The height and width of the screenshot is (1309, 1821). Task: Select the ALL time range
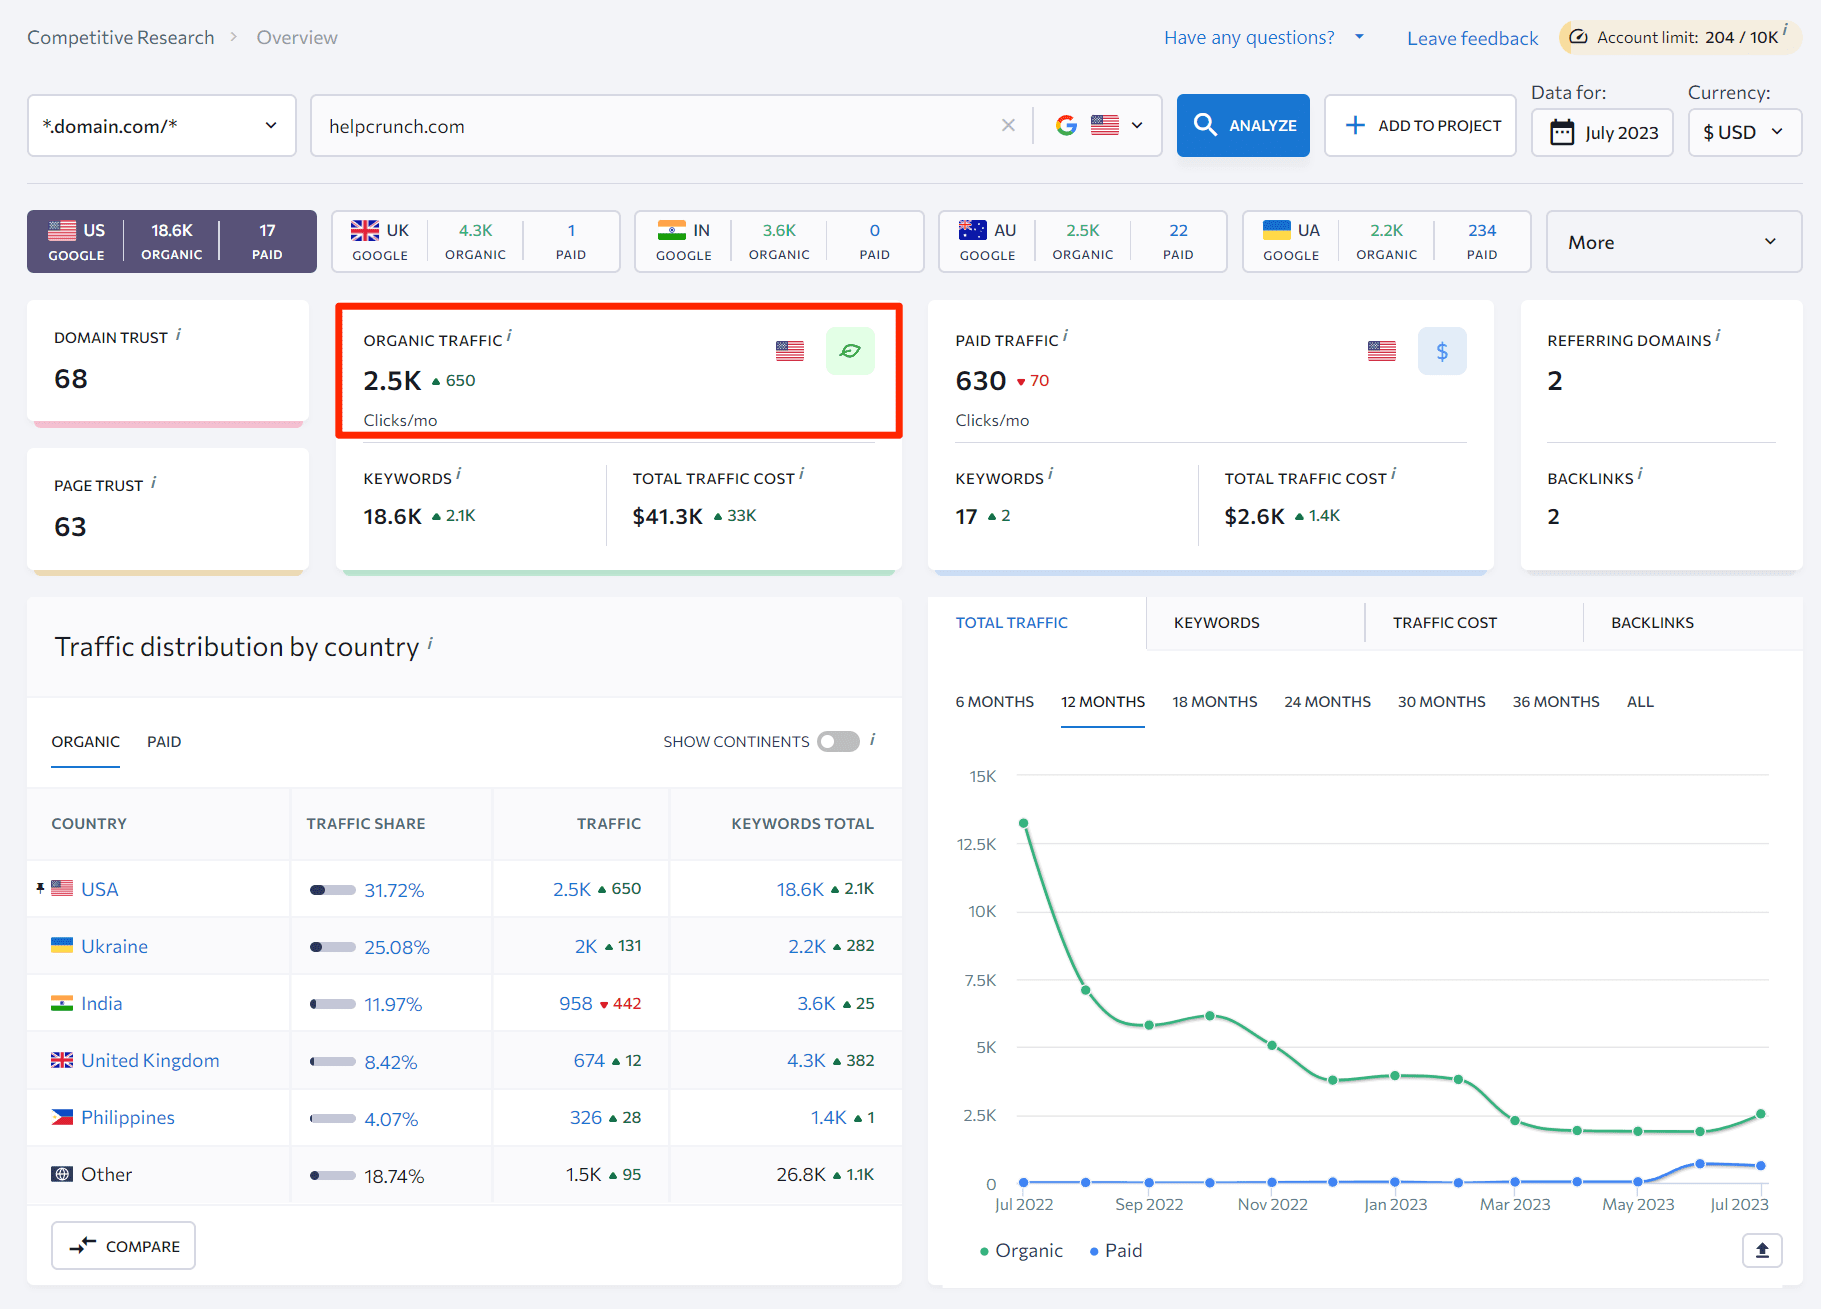click(x=1640, y=702)
